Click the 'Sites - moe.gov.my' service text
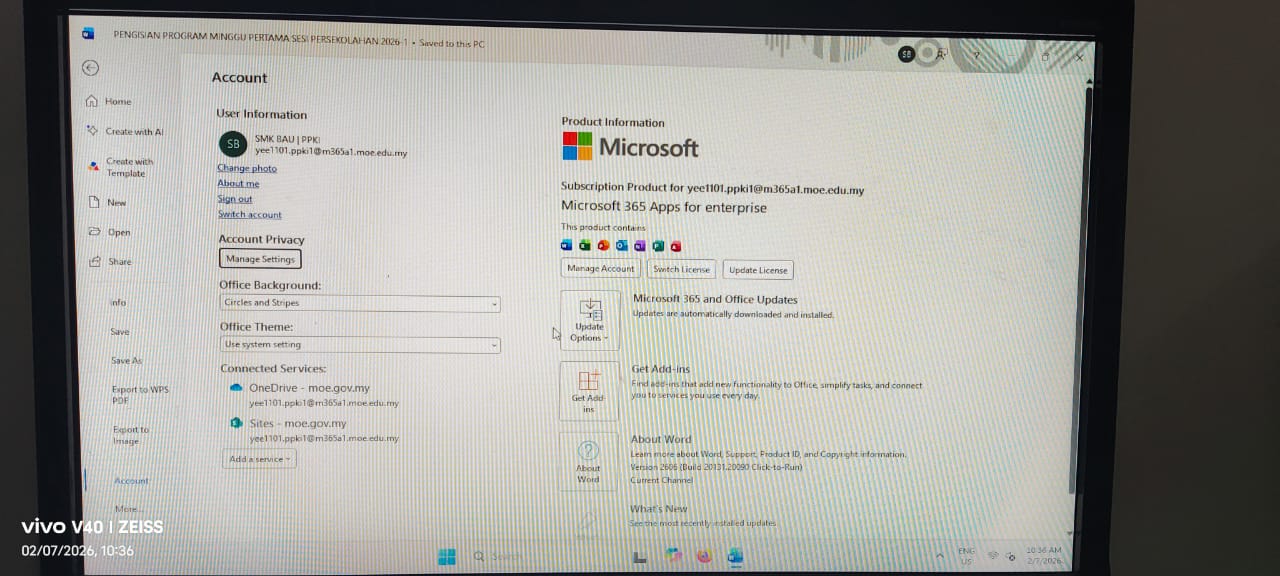 point(298,423)
